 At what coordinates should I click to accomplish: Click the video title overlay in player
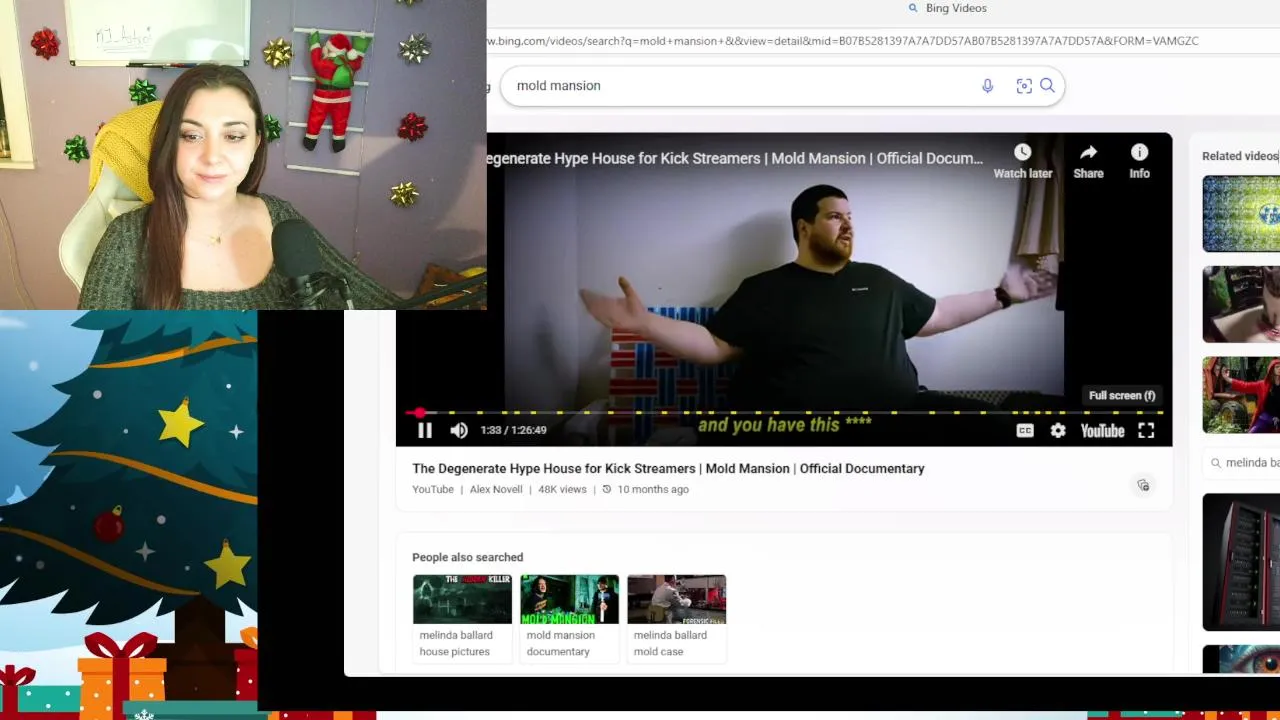pos(735,158)
